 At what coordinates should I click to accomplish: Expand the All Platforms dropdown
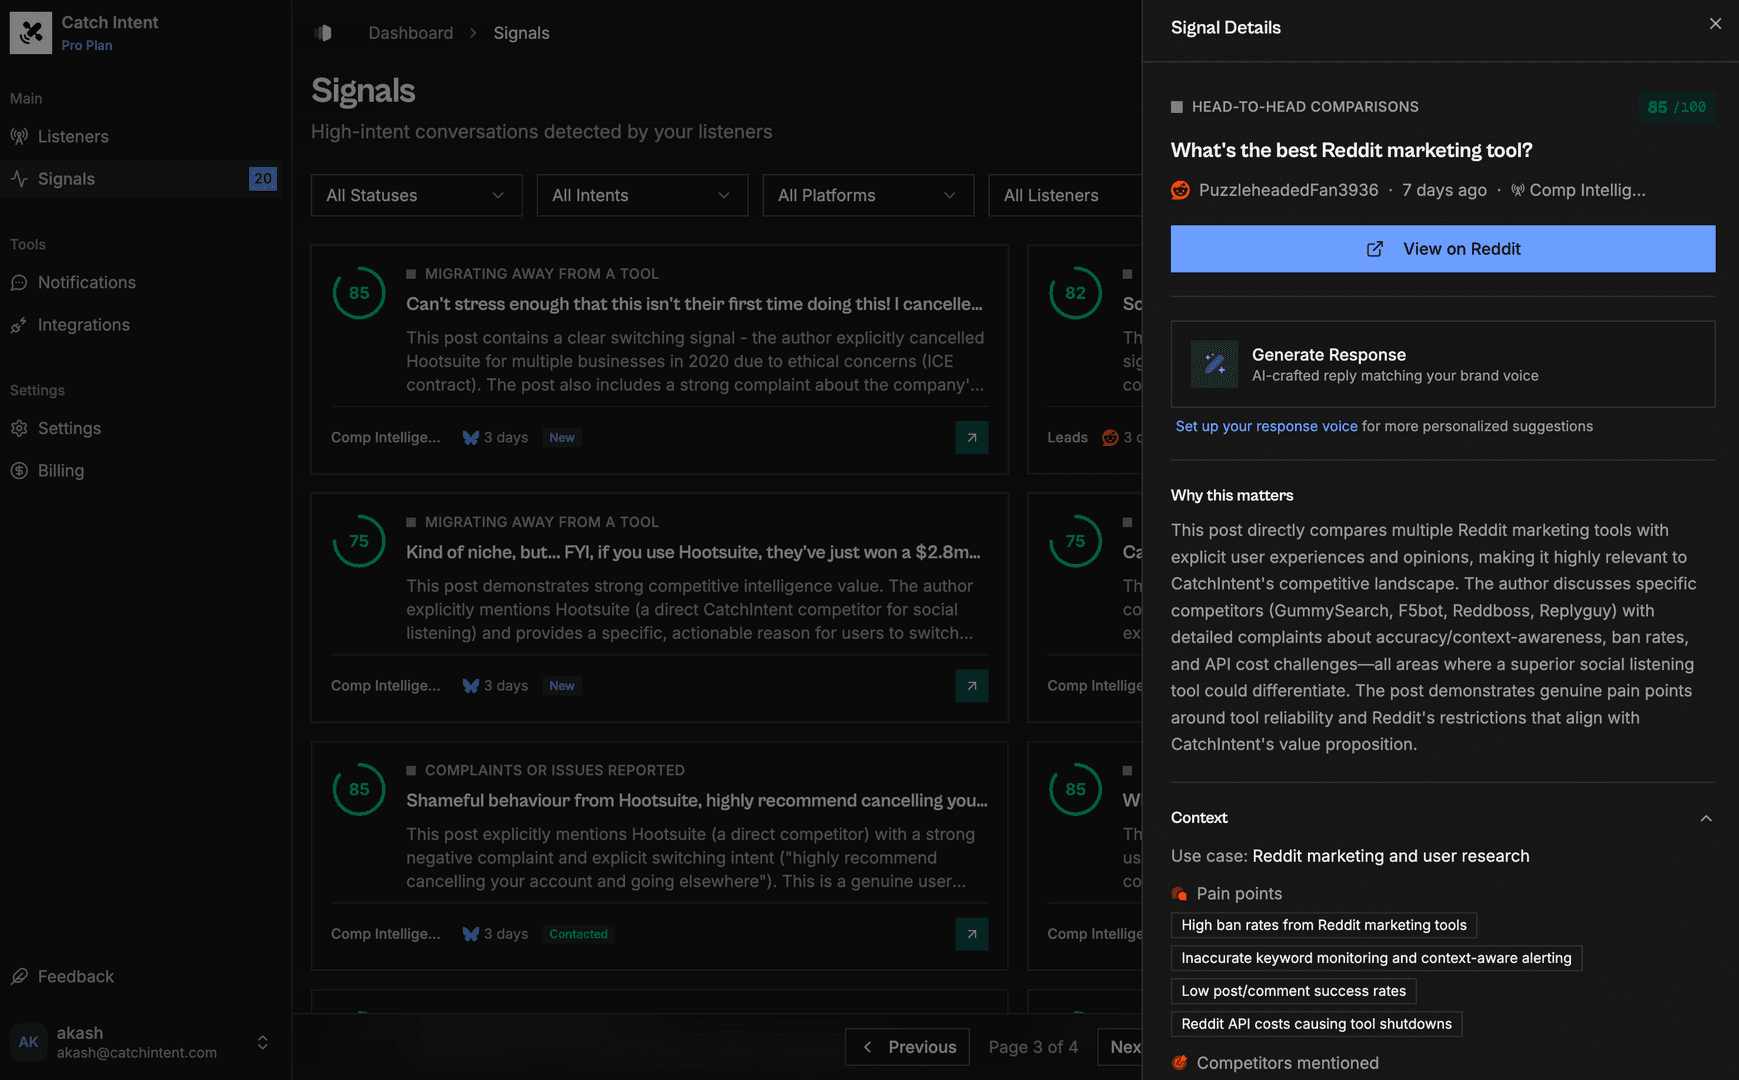[867, 196]
